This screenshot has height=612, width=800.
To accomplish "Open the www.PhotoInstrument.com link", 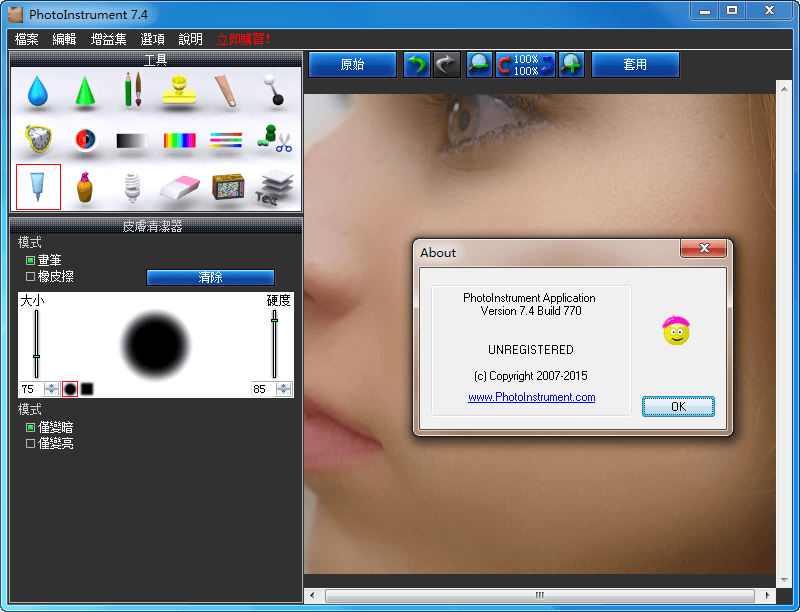I will (532, 397).
